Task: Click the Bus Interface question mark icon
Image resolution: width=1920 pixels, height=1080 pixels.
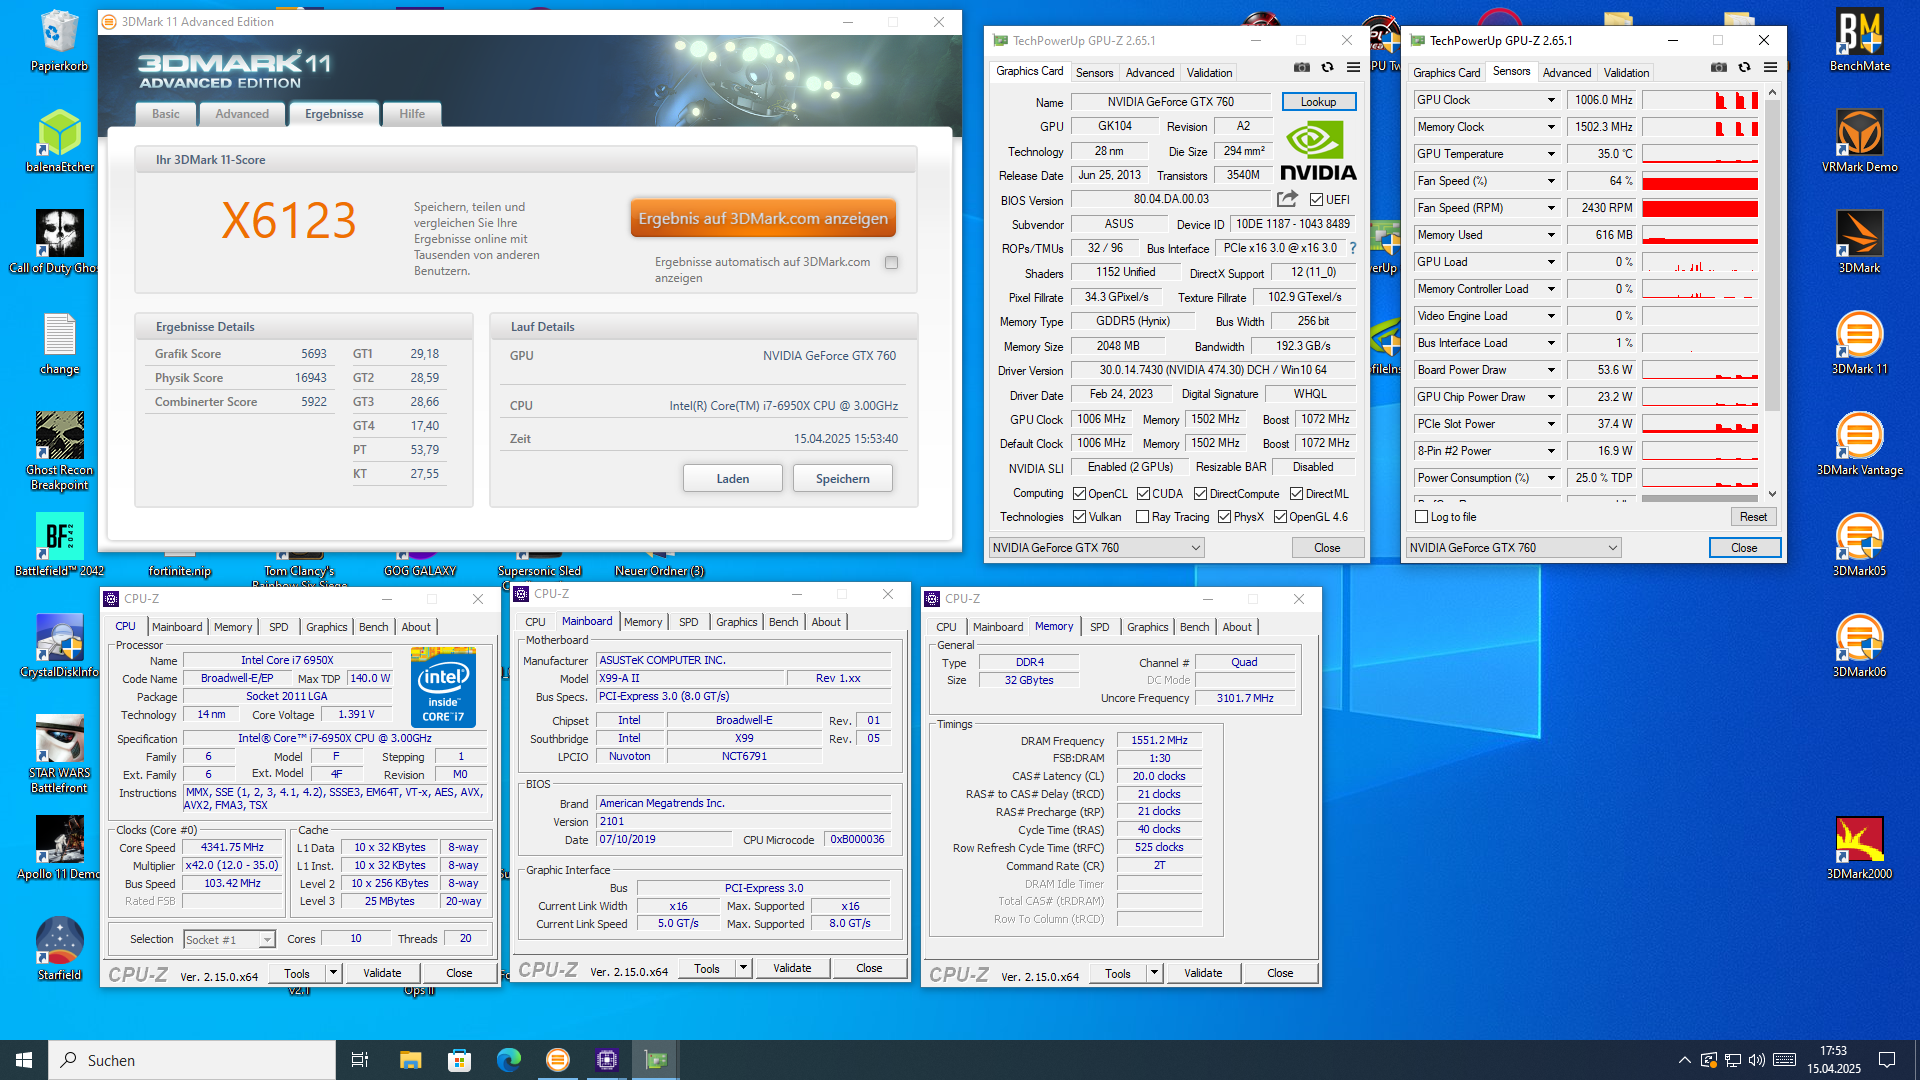Action: pyautogui.click(x=1353, y=248)
